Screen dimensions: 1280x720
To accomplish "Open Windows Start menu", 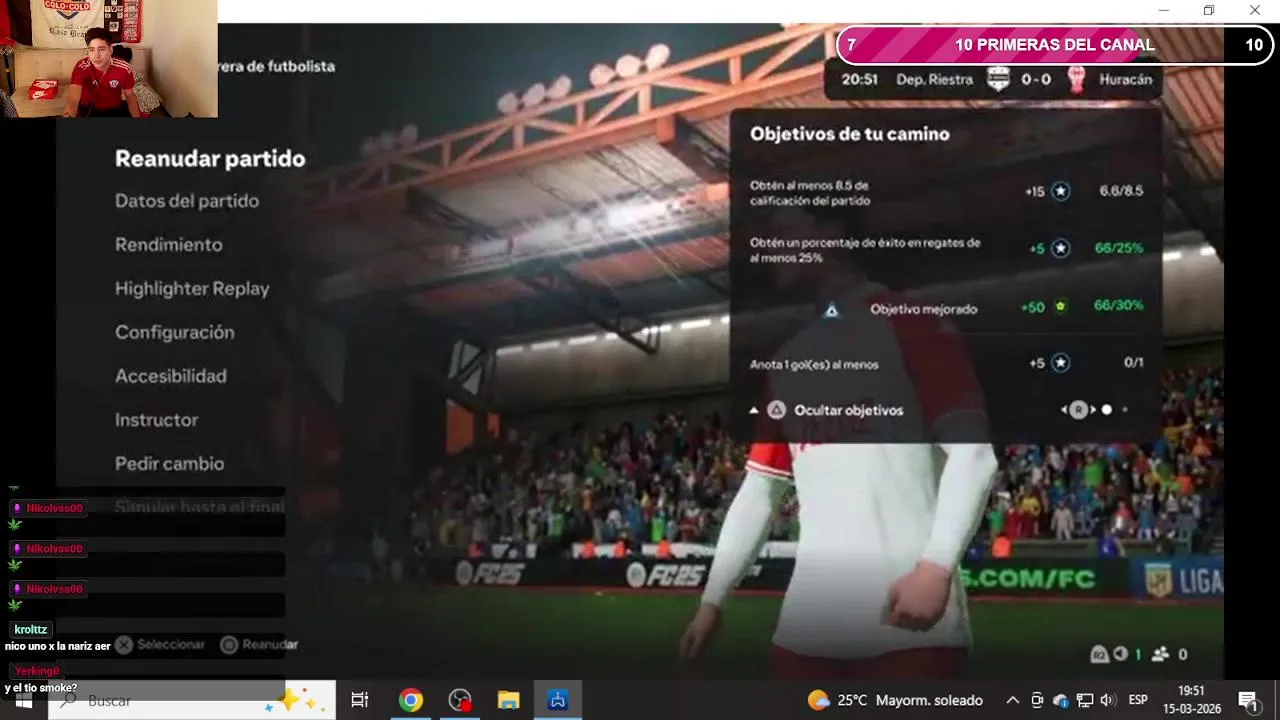I will click(x=24, y=700).
